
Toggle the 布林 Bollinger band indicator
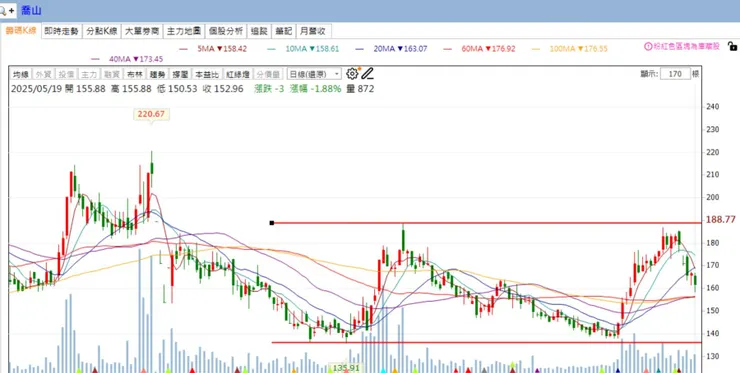click(x=134, y=74)
